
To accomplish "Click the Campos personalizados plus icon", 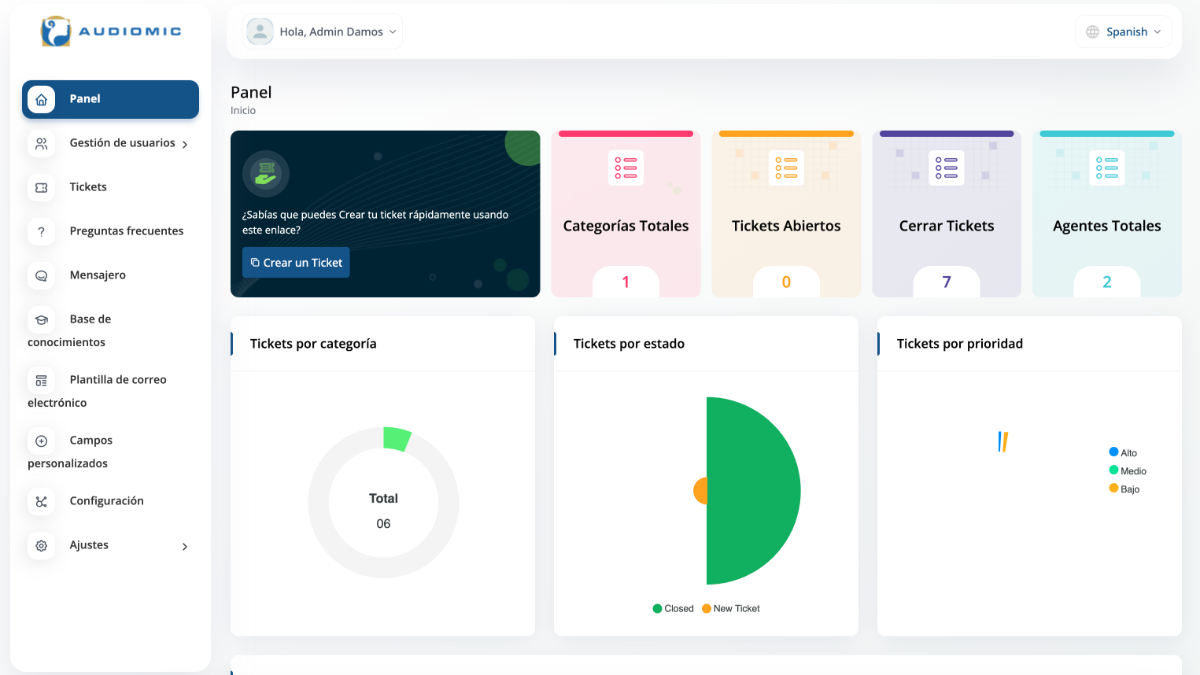I will tap(41, 441).
